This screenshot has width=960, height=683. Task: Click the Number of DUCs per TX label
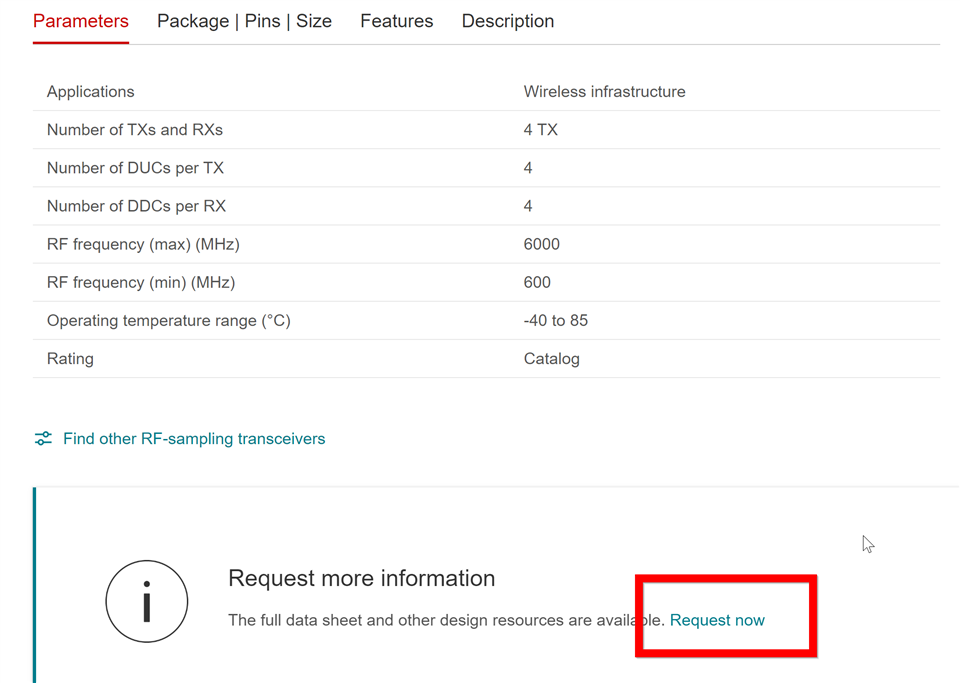pyautogui.click(x=135, y=168)
